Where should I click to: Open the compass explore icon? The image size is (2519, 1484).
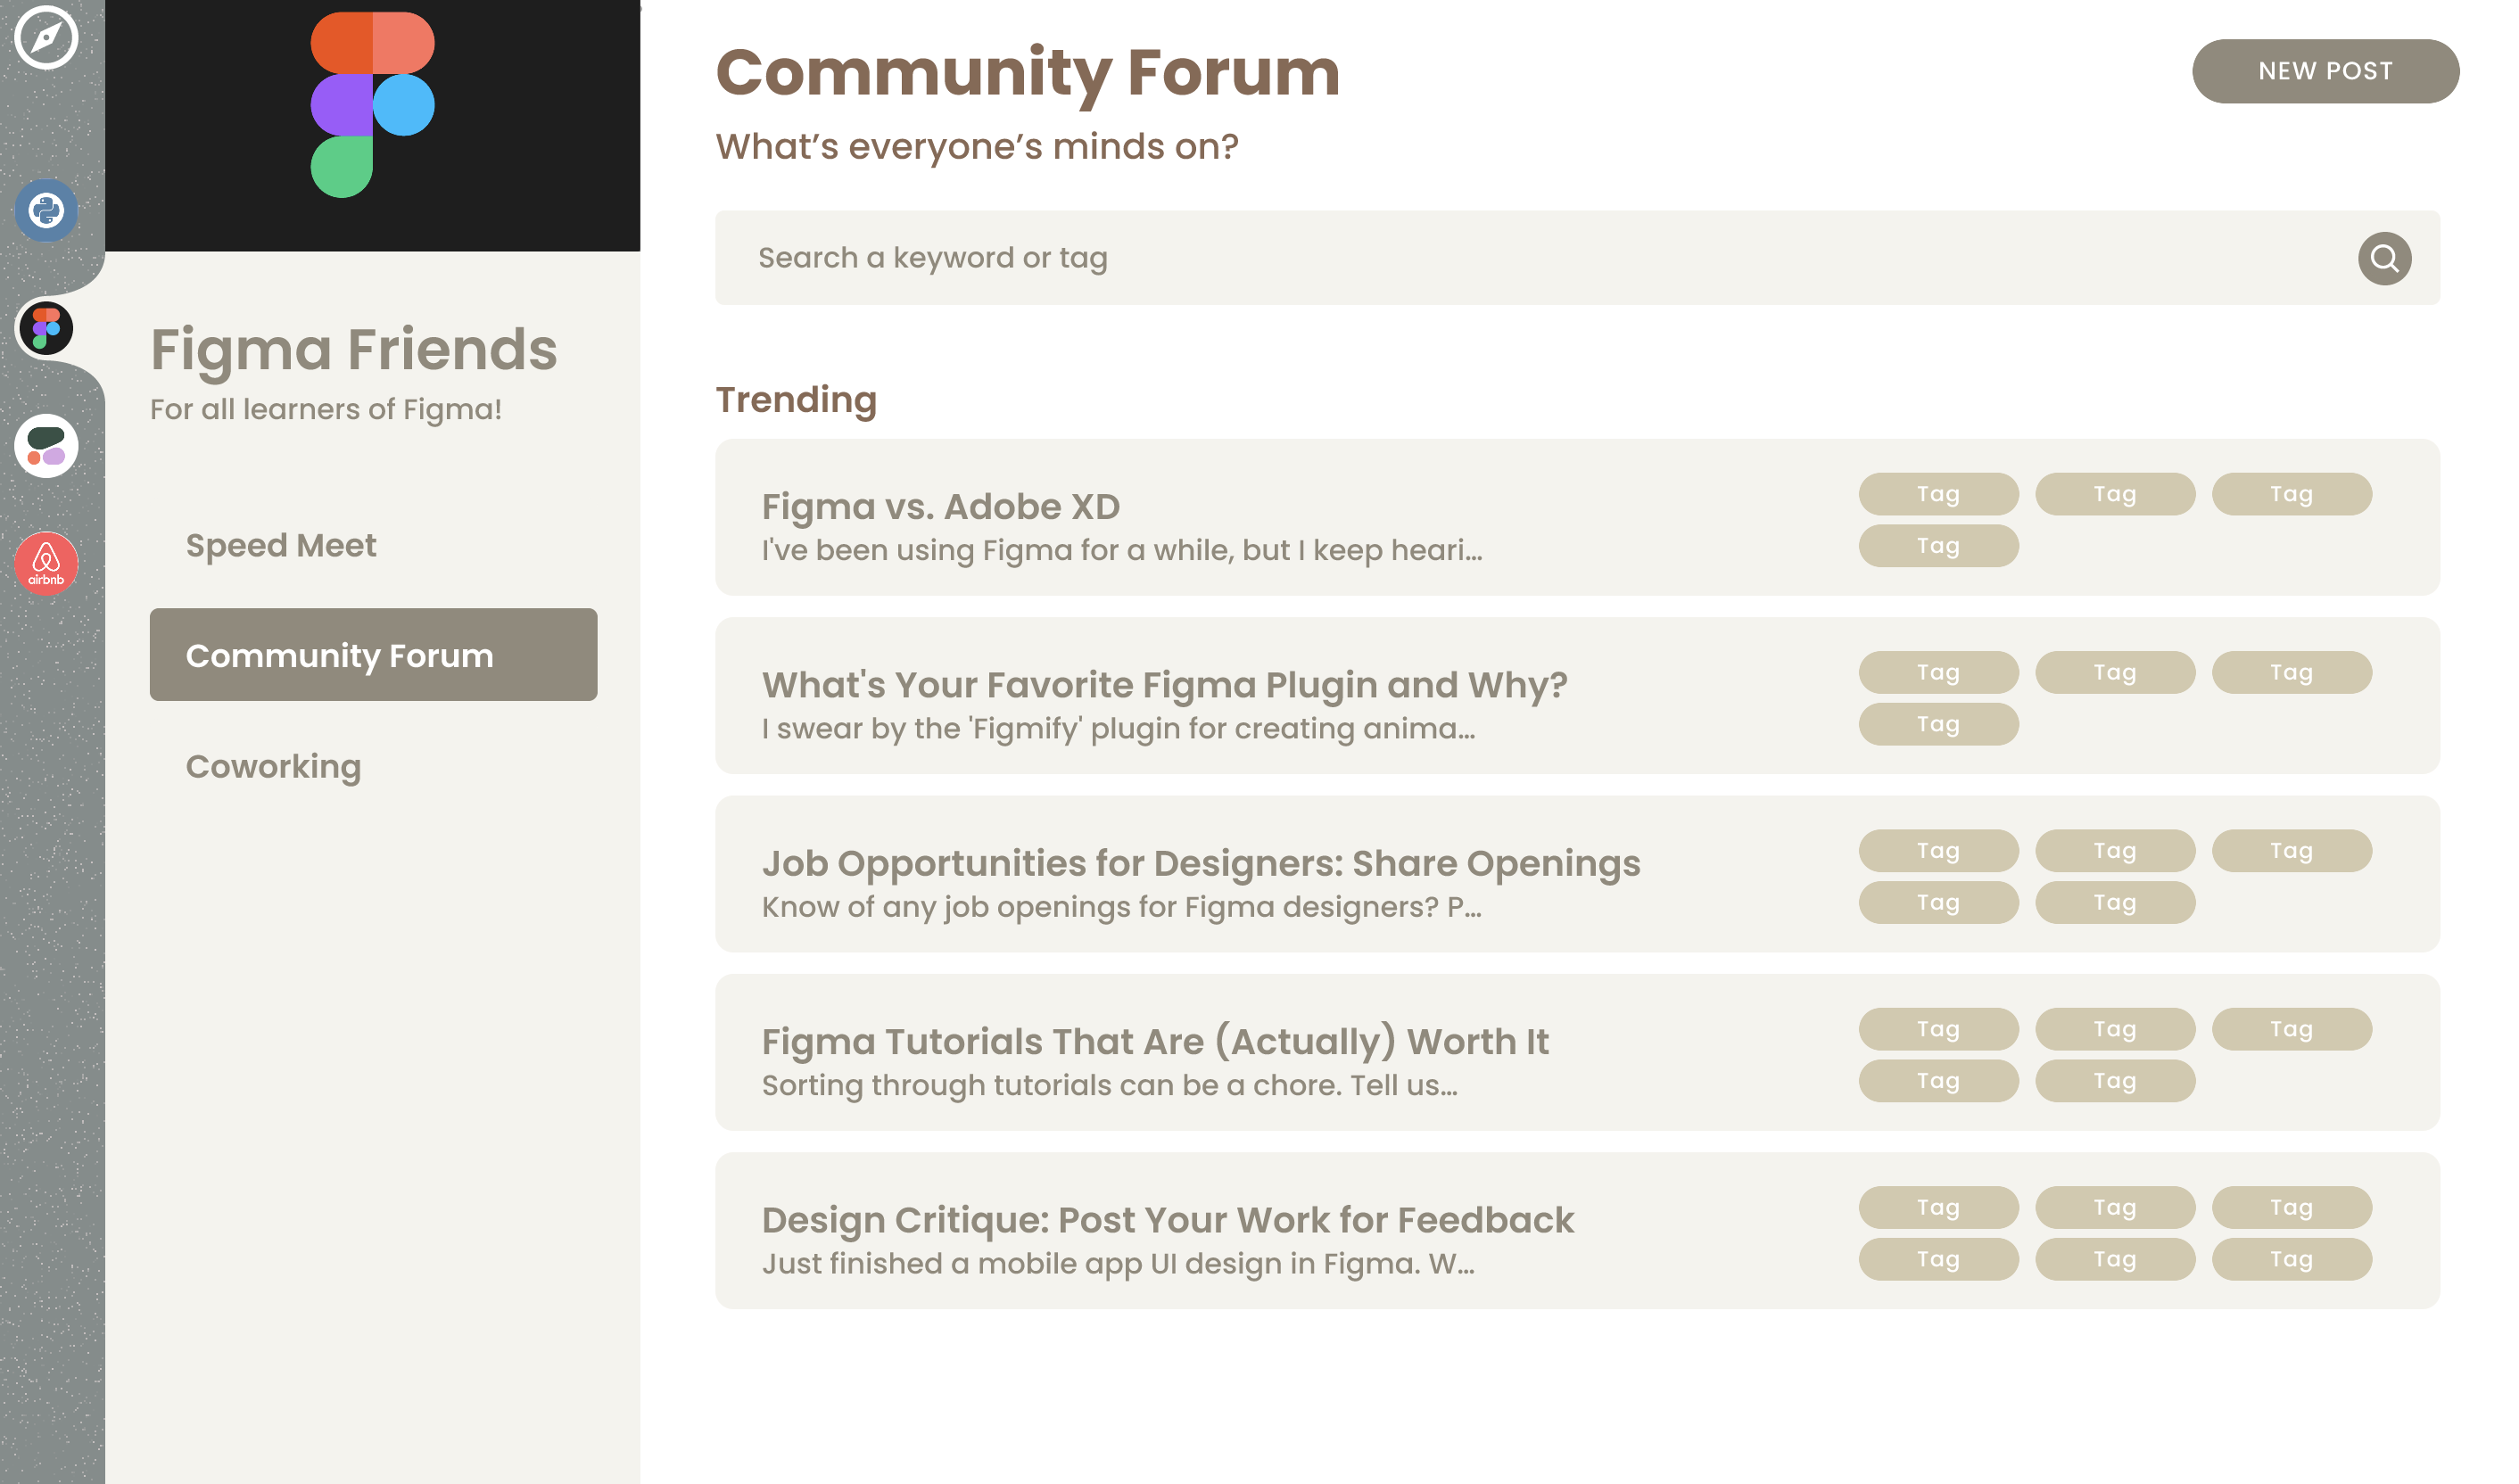point(46,37)
